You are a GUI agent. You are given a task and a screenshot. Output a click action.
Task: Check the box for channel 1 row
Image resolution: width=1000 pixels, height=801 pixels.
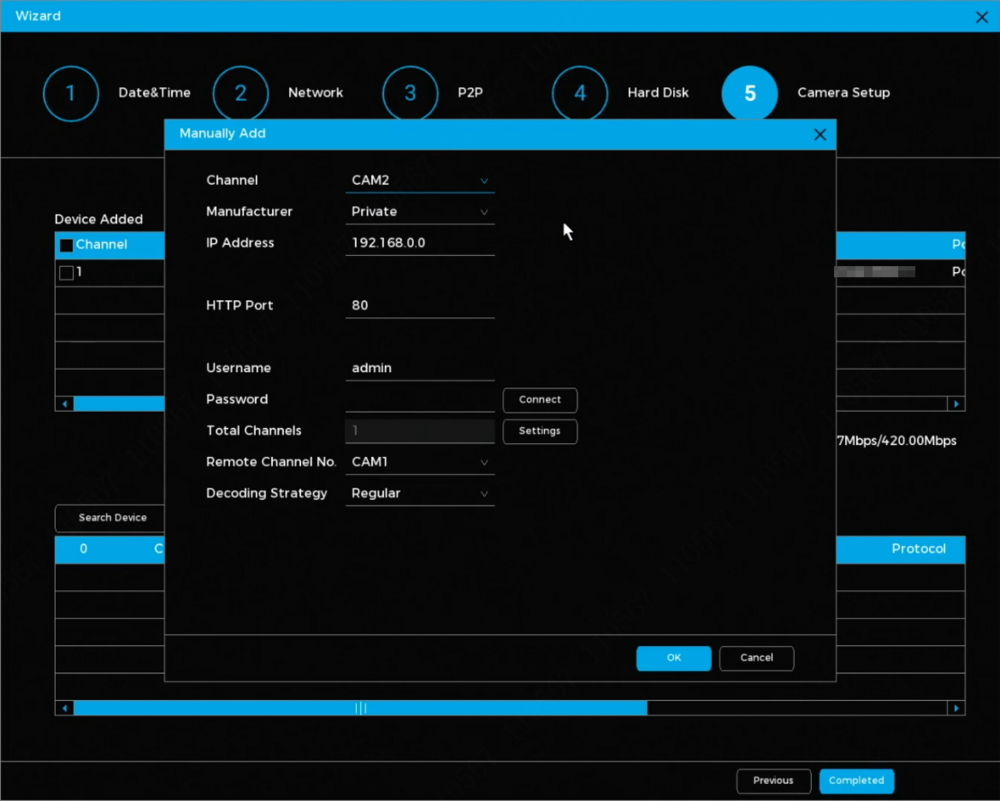click(x=66, y=273)
